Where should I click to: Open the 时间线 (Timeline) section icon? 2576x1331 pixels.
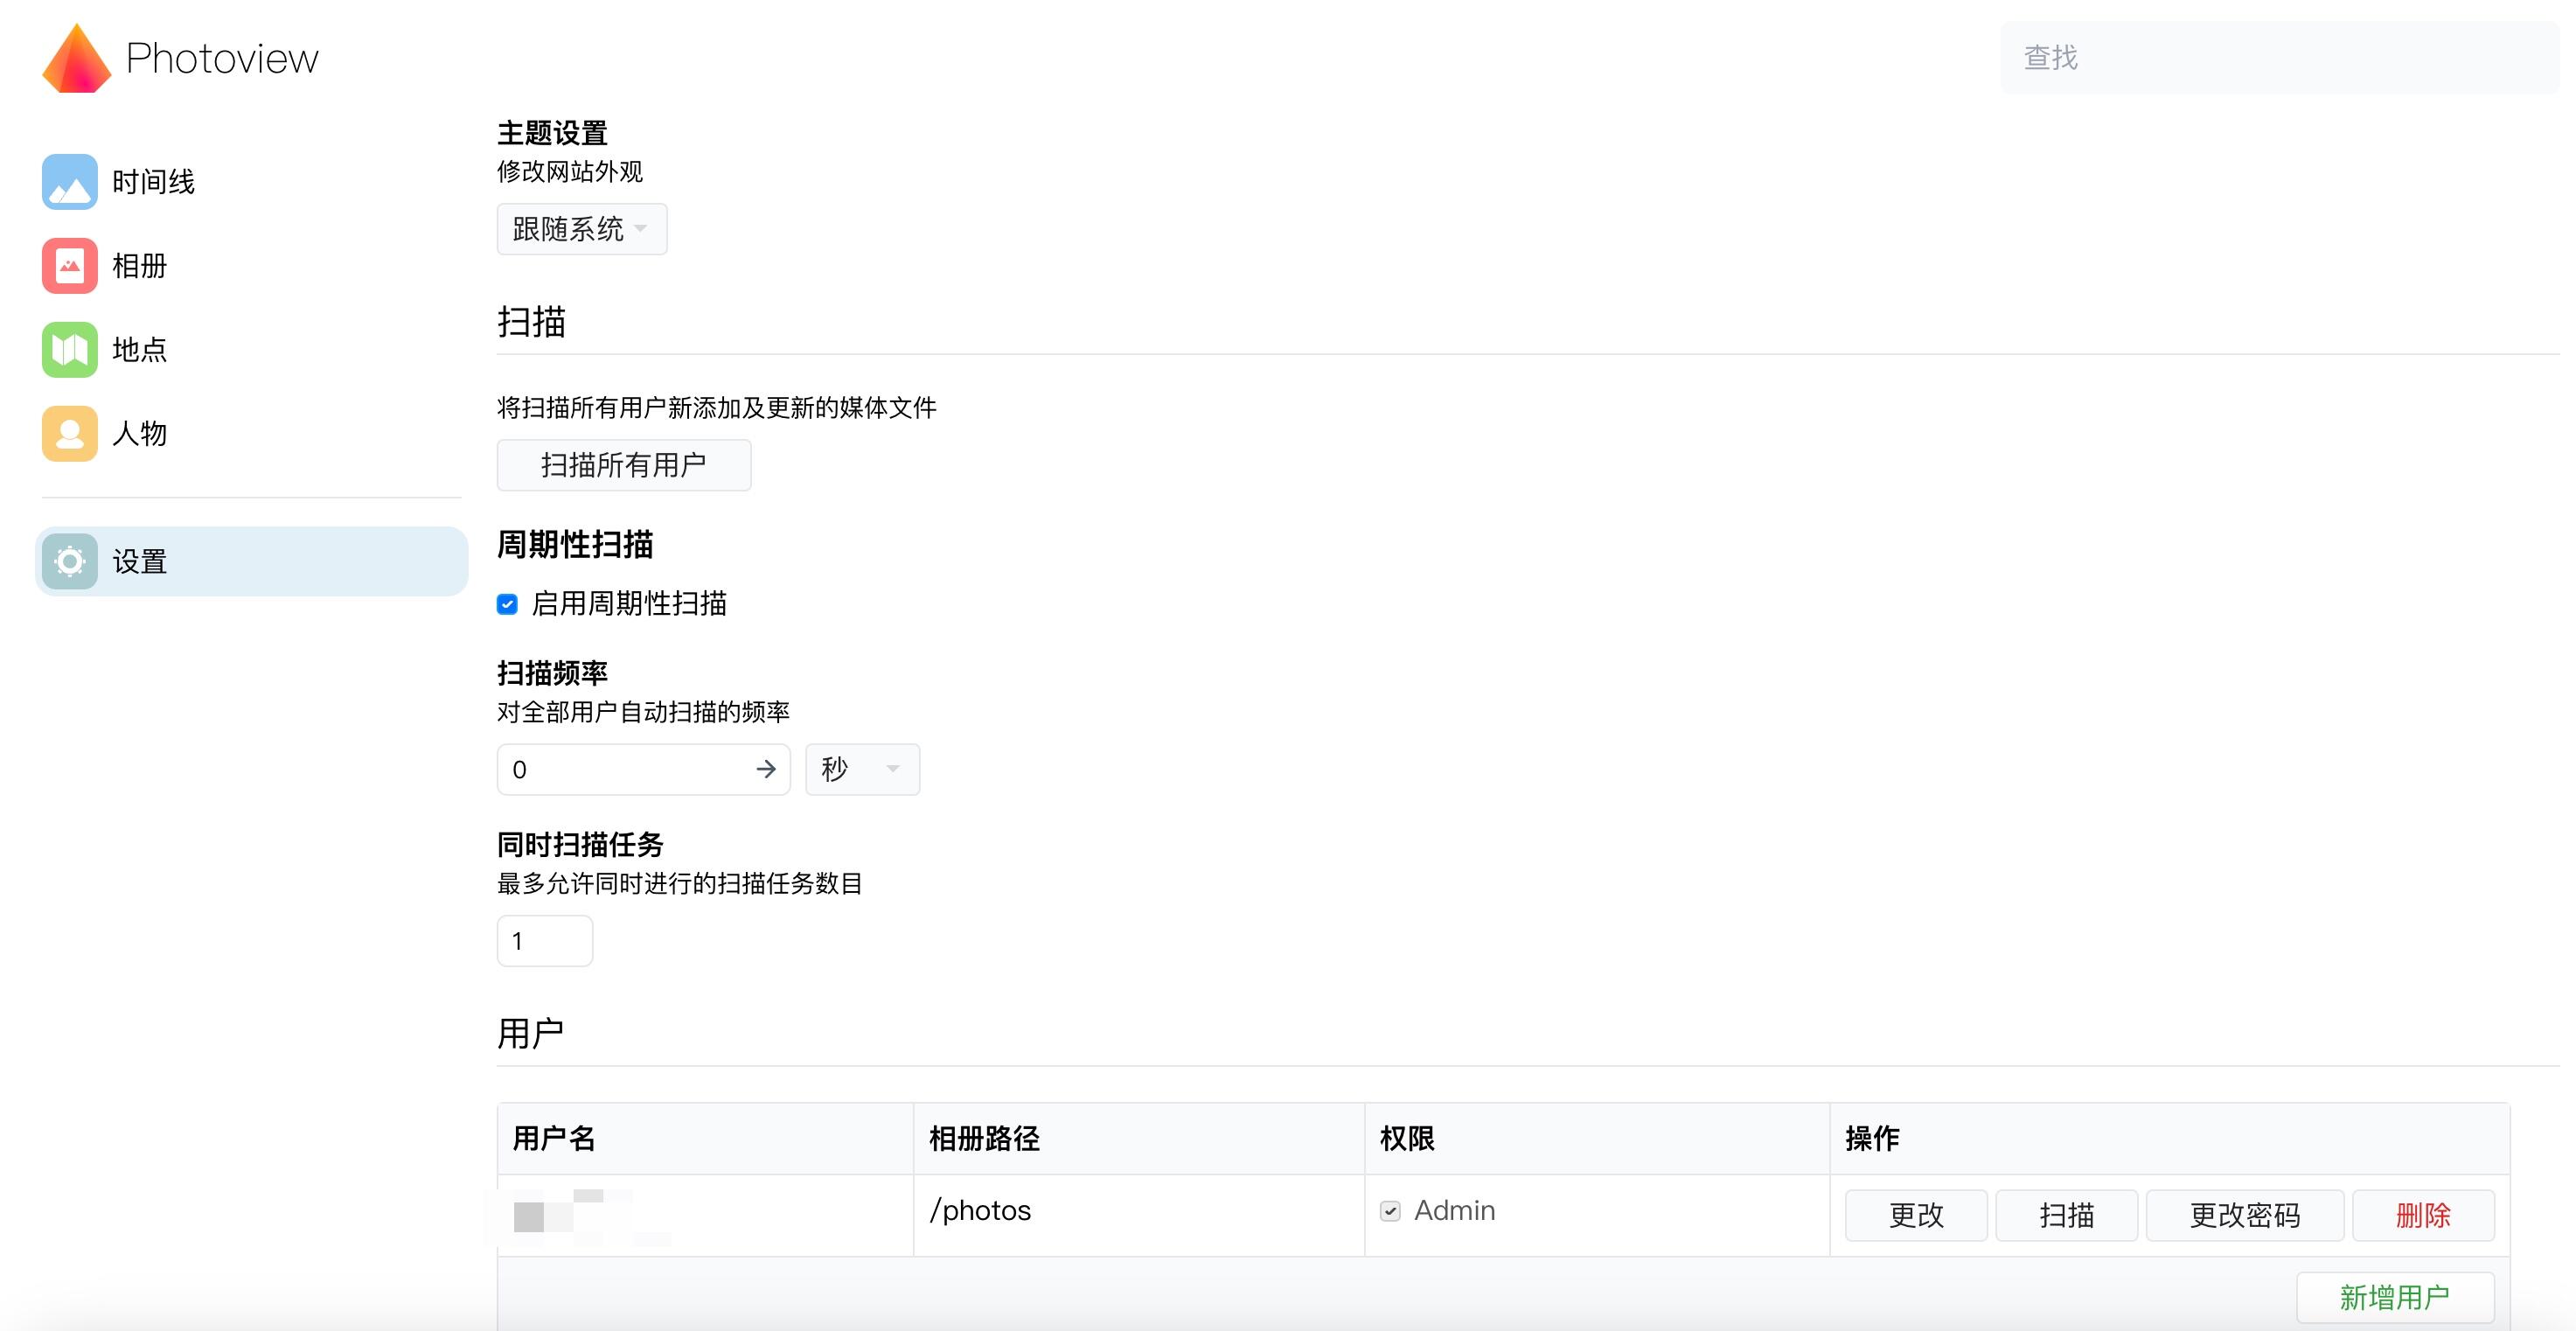(x=68, y=181)
